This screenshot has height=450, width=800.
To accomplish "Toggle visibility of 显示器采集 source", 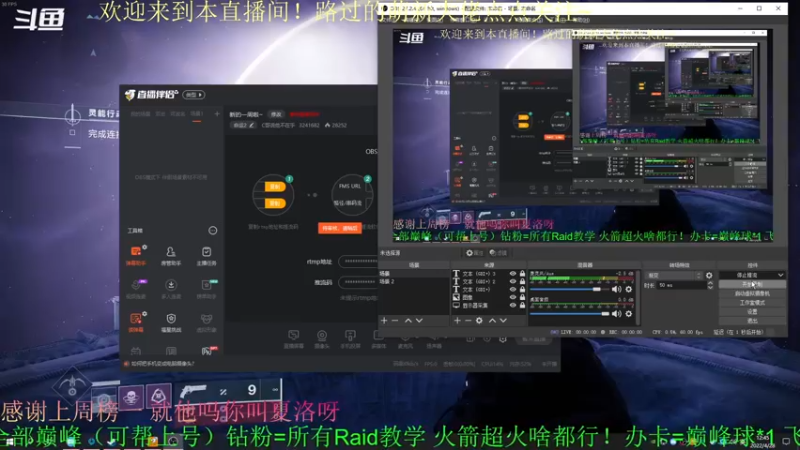I will coord(513,305).
